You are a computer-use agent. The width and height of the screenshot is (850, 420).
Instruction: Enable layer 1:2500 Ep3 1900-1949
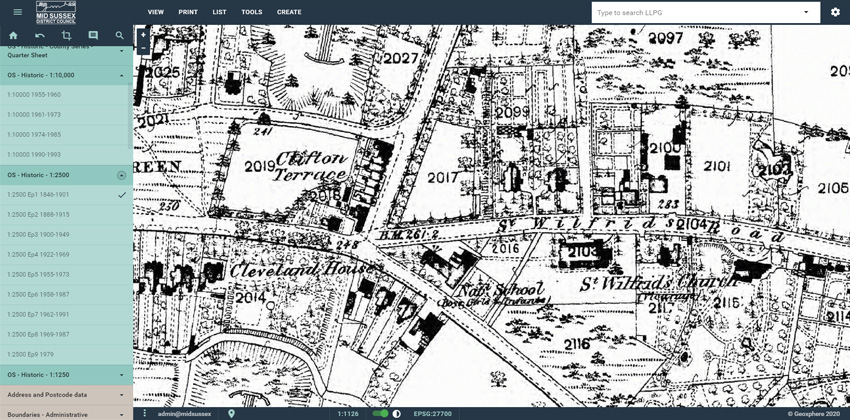[x=66, y=235]
